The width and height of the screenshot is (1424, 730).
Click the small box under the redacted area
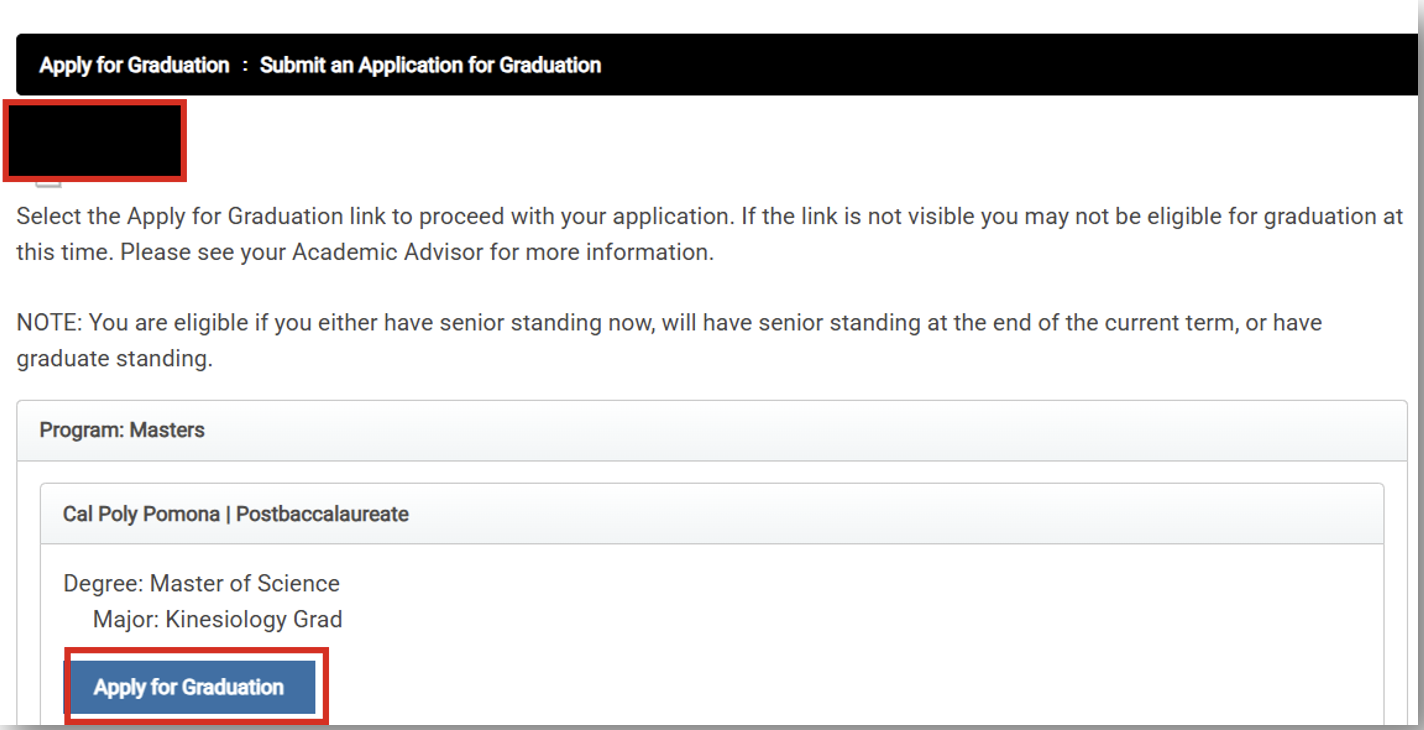click(x=48, y=184)
